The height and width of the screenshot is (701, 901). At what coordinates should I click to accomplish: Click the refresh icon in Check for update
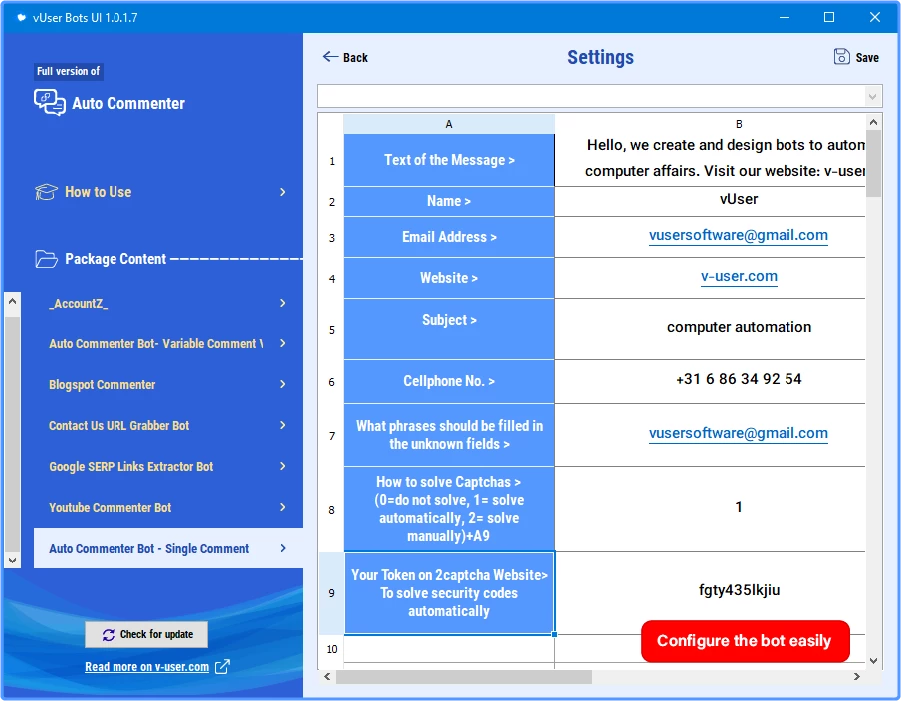[109, 635]
